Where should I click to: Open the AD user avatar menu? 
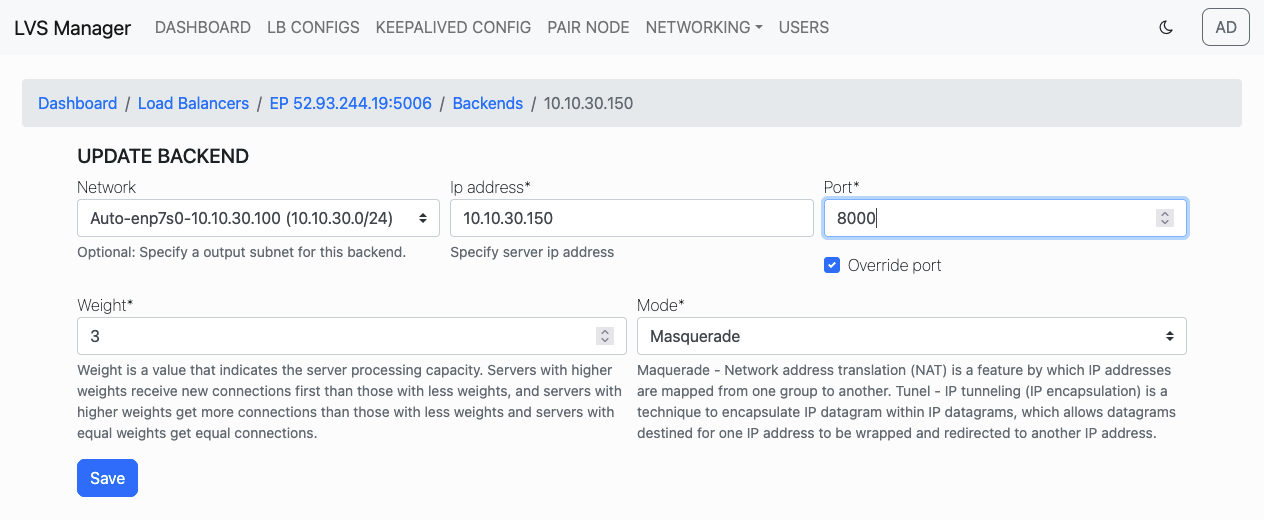[1226, 28]
